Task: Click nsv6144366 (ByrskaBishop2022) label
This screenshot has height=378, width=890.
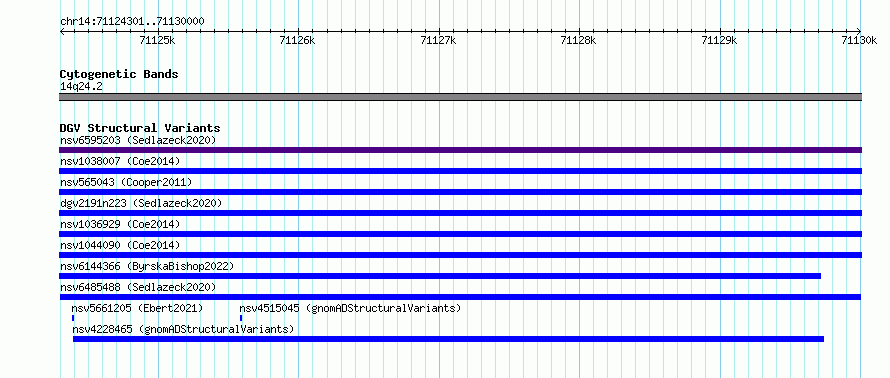Action: (147, 266)
